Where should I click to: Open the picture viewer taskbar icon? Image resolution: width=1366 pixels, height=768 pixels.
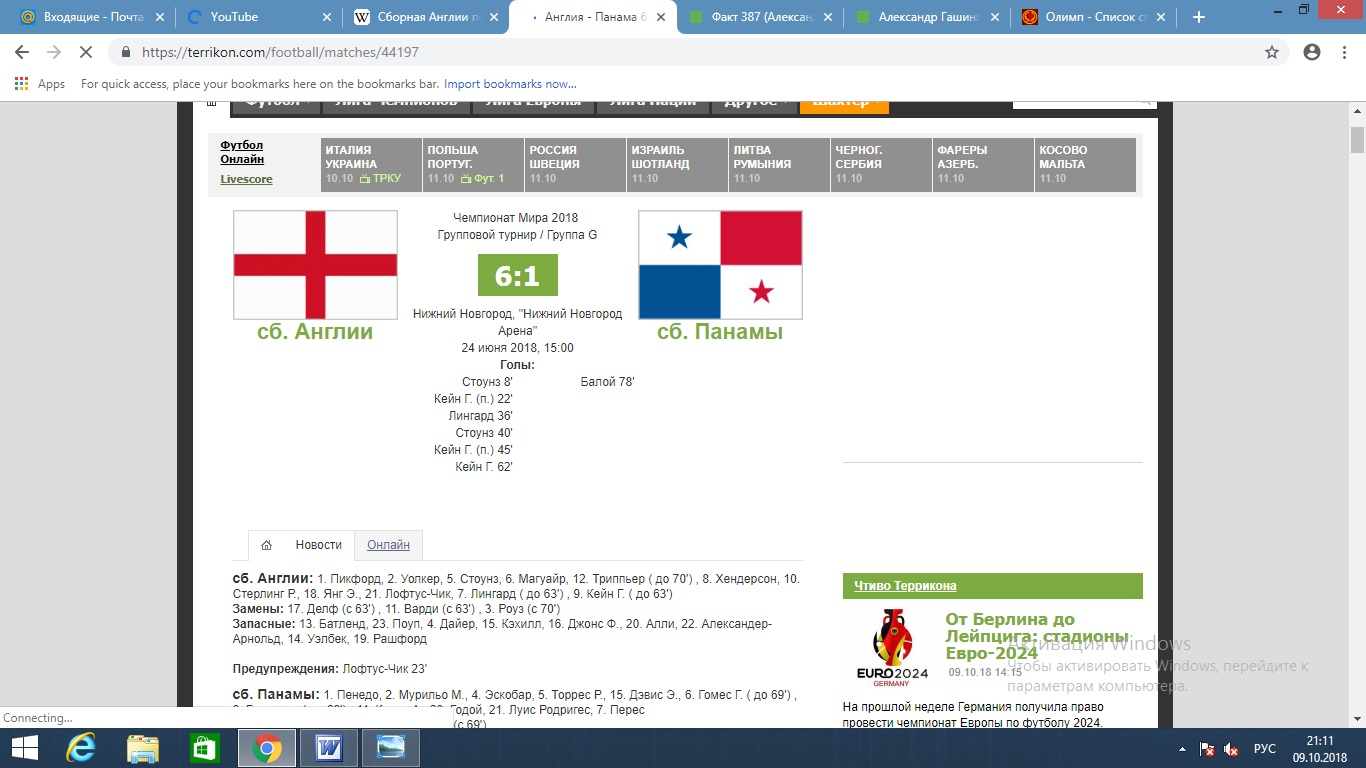tap(390, 748)
